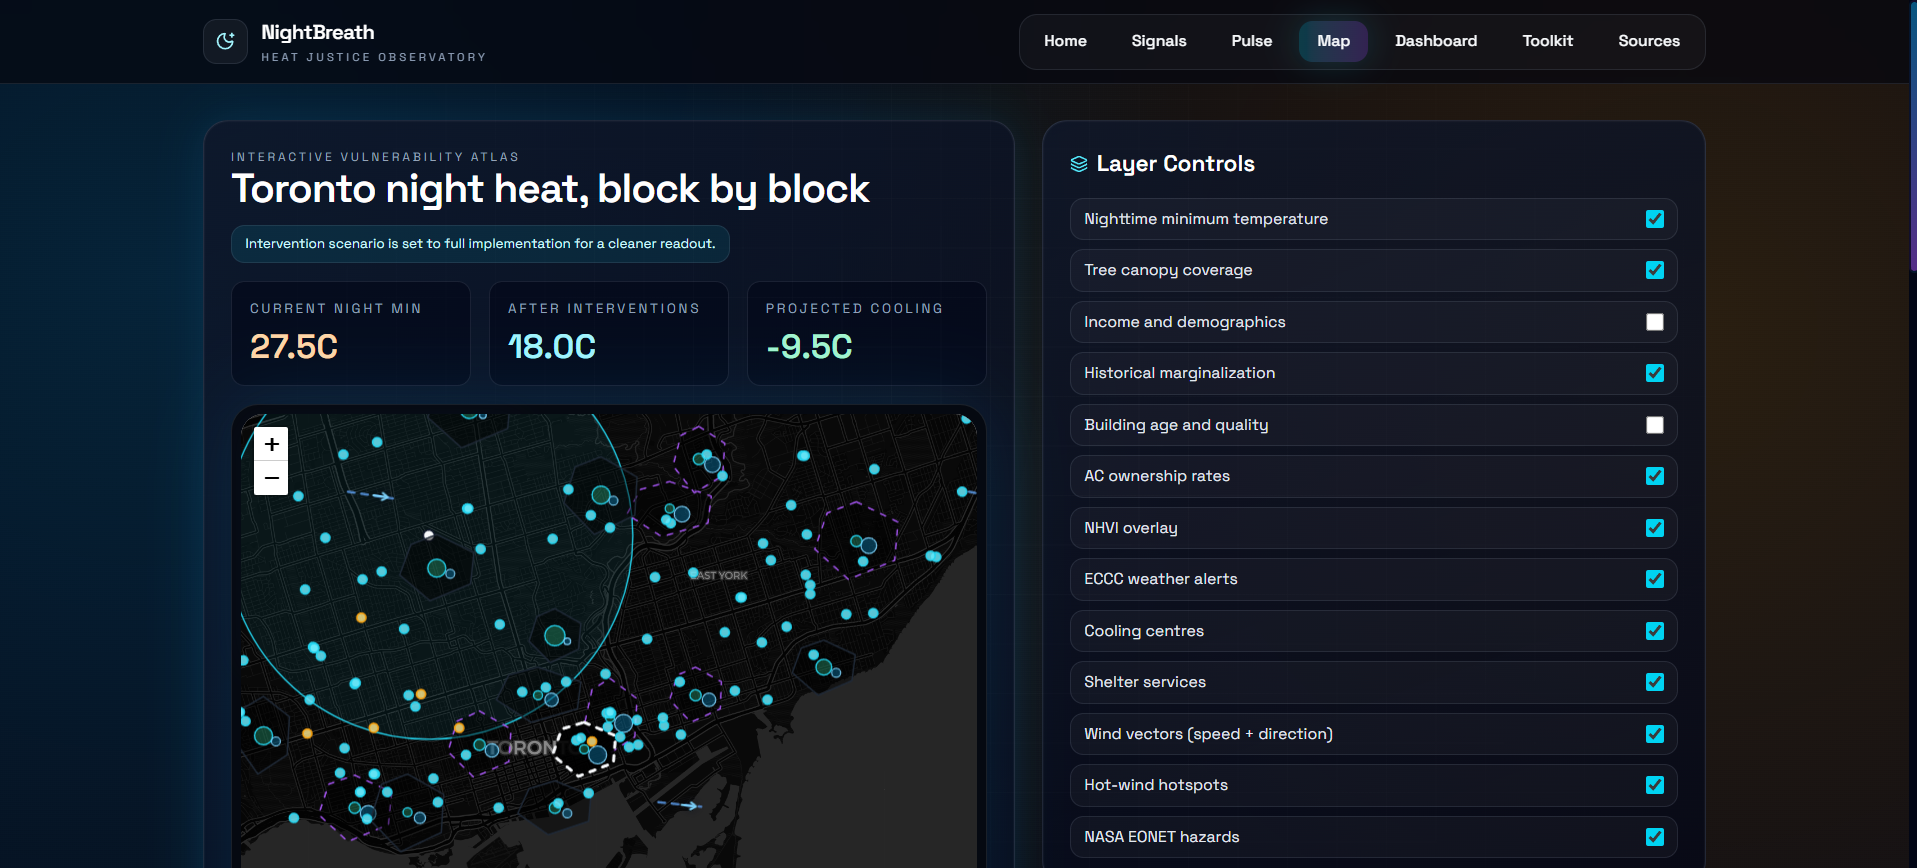The height and width of the screenshot is (868, 1917).
Task: Click the NightBreath moon logo icon
Action: (x=225, y=41)
